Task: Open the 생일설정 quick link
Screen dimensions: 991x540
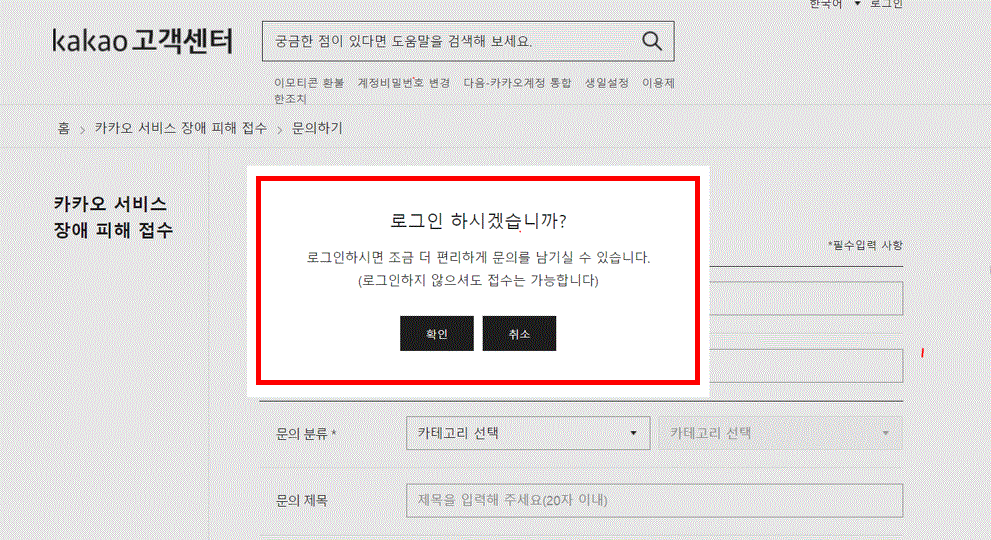Action: pyautogui.click(x=607, y=83)
